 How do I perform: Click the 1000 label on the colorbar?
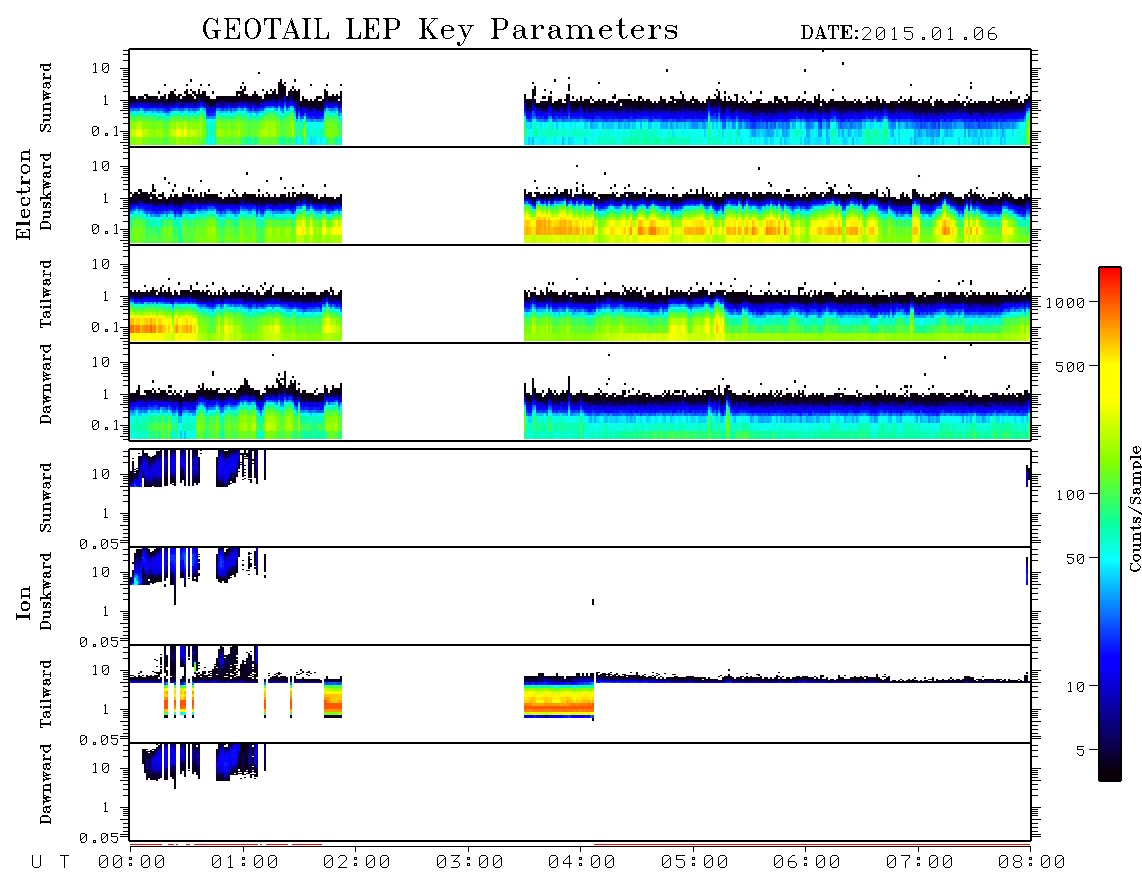[x=1065, y=303]
